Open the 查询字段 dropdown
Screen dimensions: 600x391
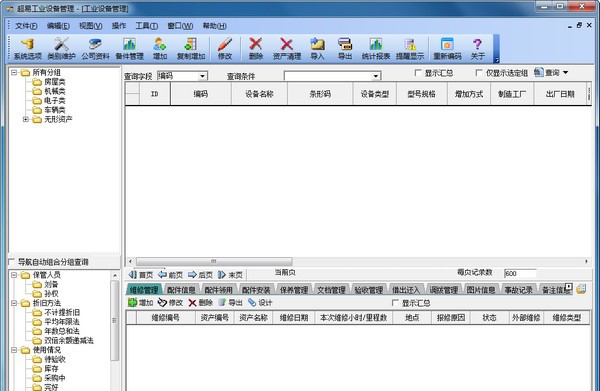click(202, 76)
